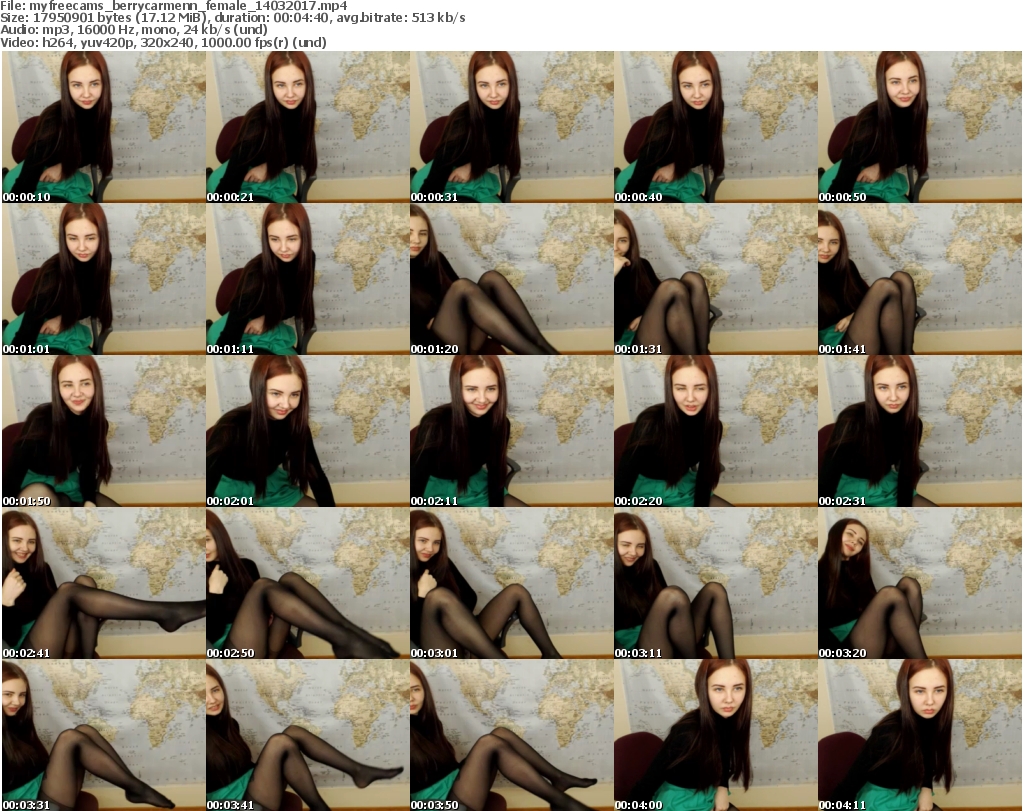1024x811 pixels.
Task: Open the frame stamped 00:00:31
Action: (x=512, y=127)
